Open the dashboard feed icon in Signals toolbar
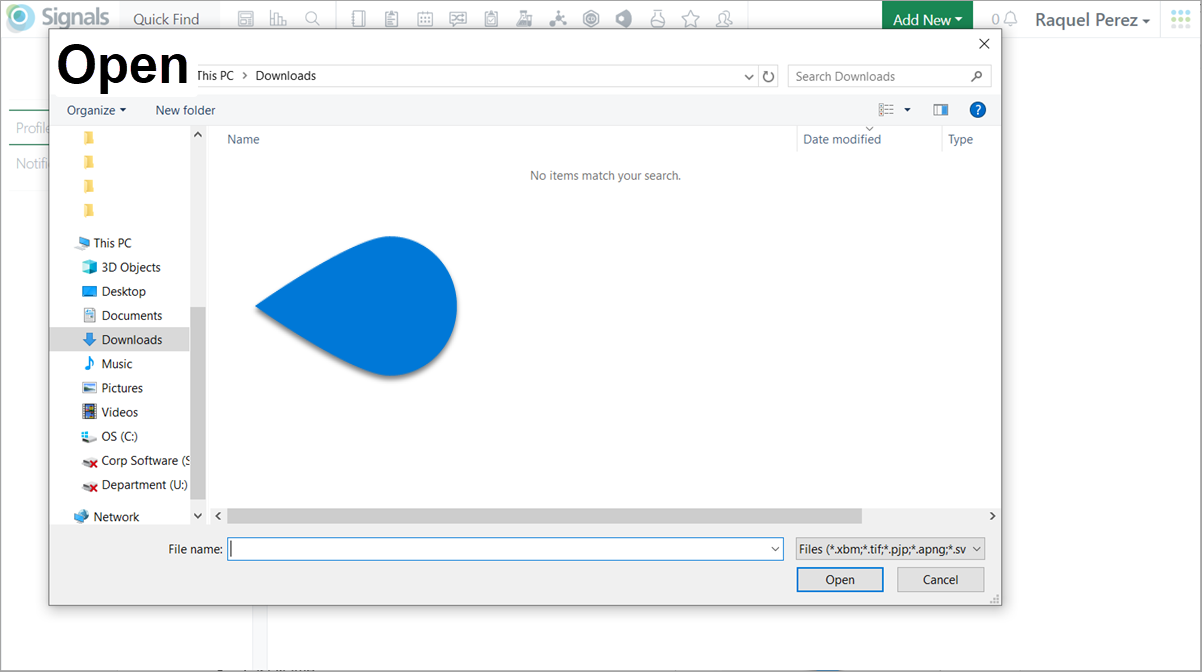 [246, 19]
